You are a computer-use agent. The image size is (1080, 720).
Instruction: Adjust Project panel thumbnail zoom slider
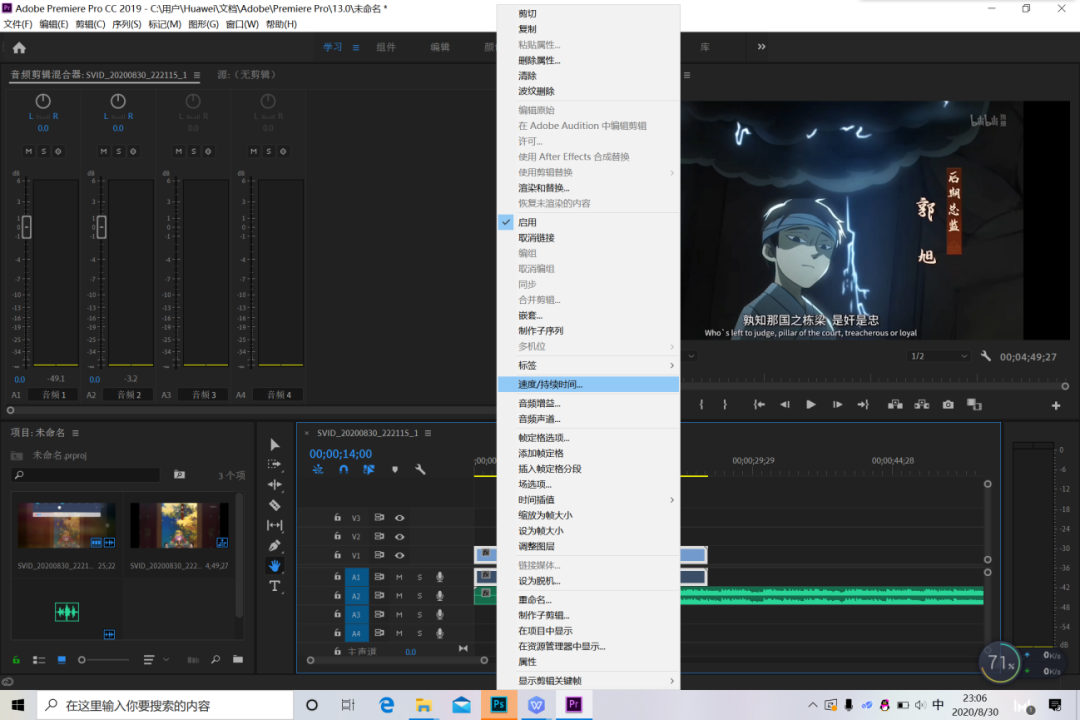103,660
